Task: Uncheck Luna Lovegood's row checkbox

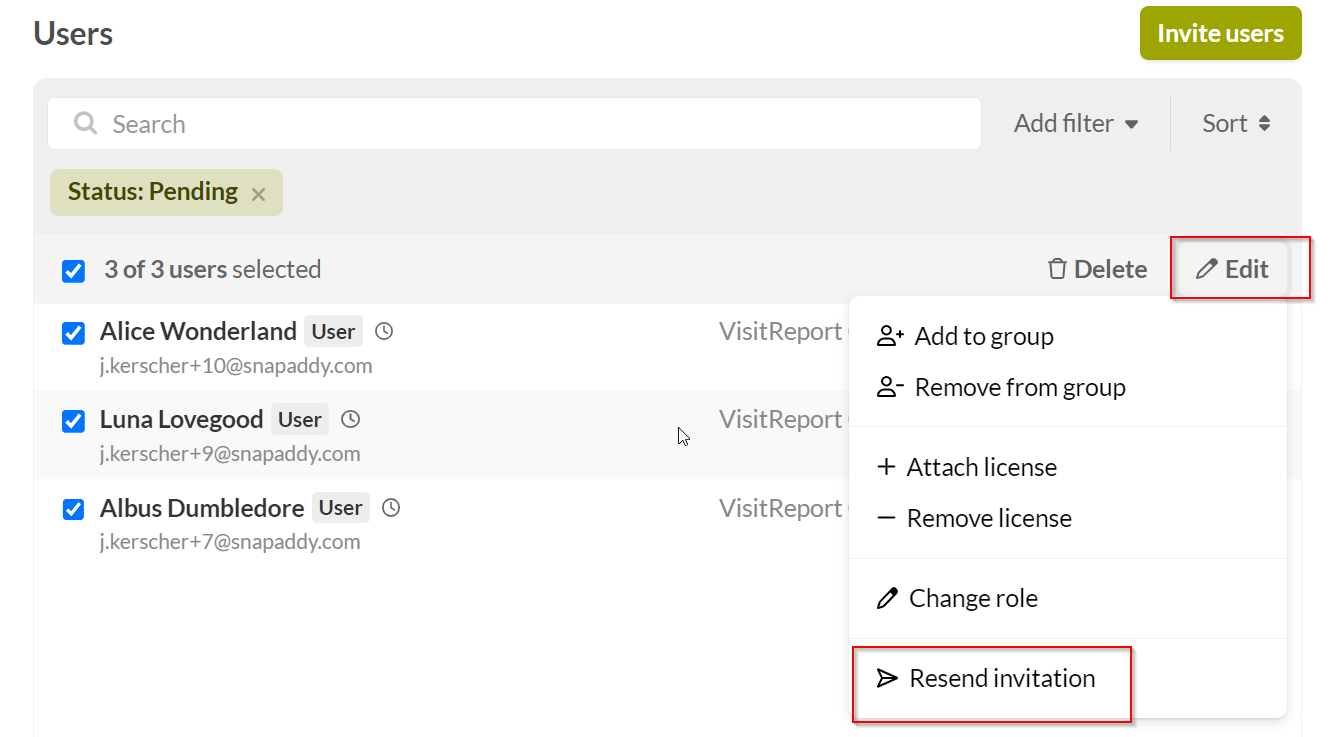Action: pyautogui.click(x=73, y=421)
